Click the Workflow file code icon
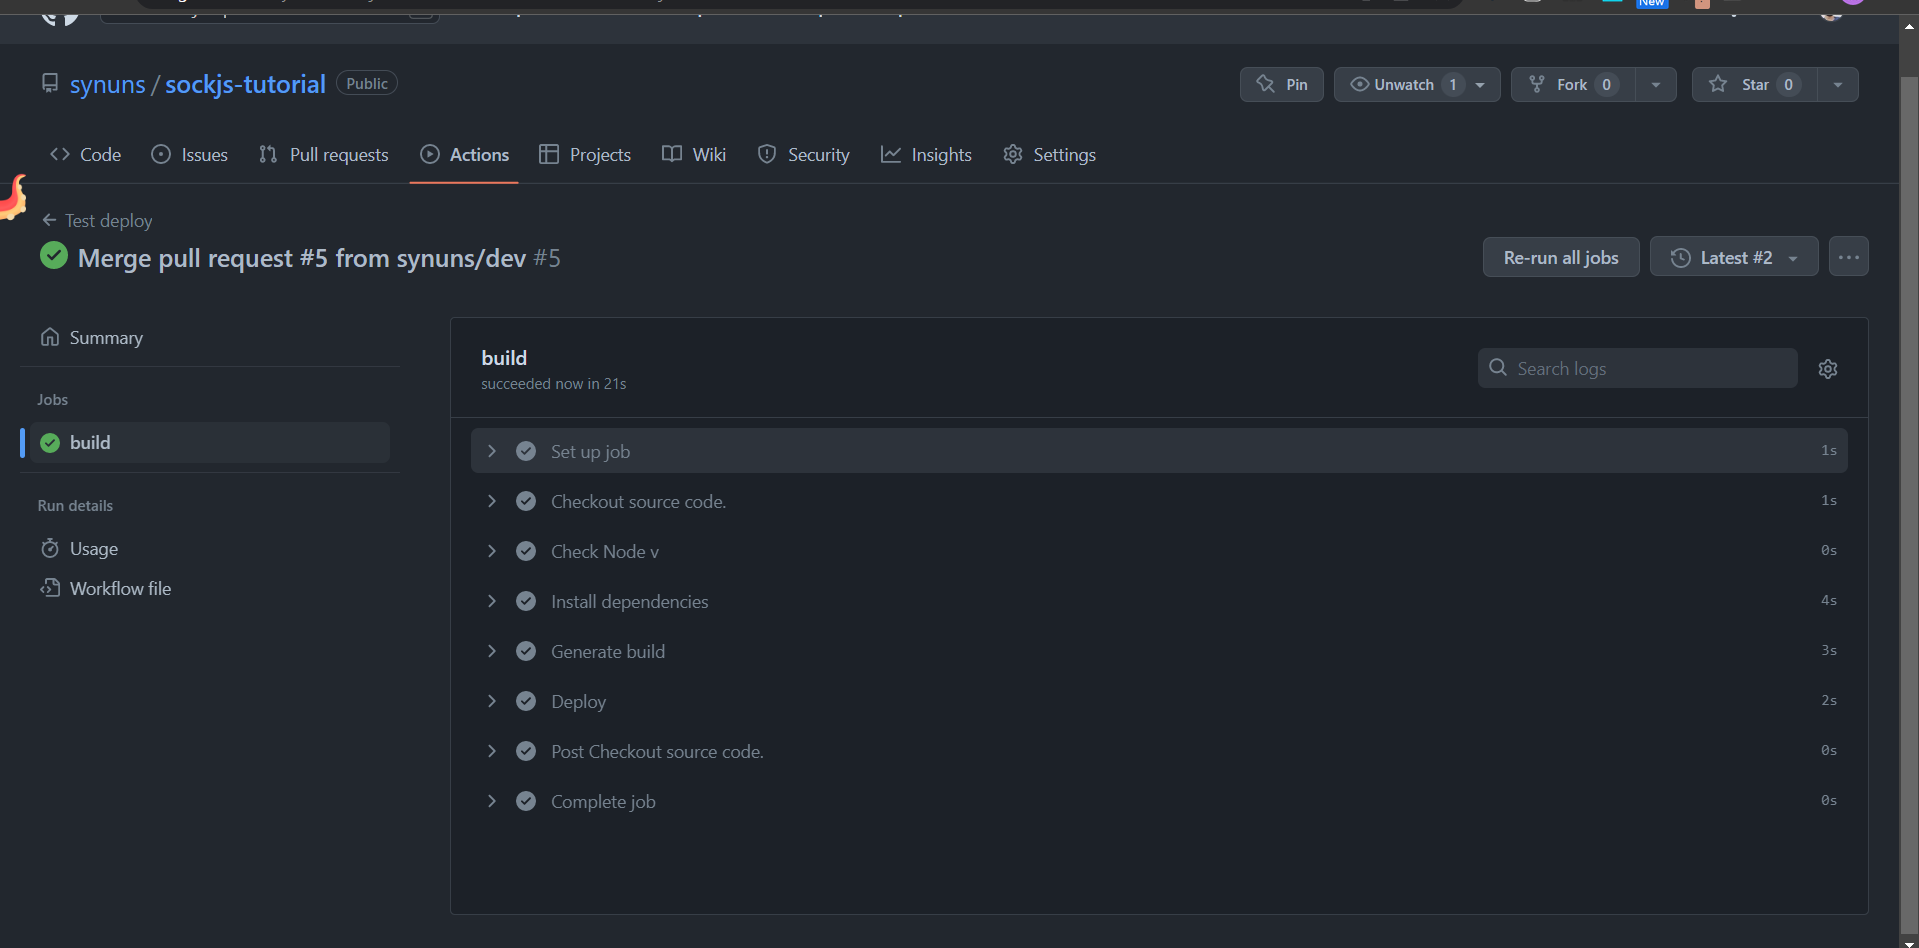The image size is (1919, 948). [x=50, y=588]
